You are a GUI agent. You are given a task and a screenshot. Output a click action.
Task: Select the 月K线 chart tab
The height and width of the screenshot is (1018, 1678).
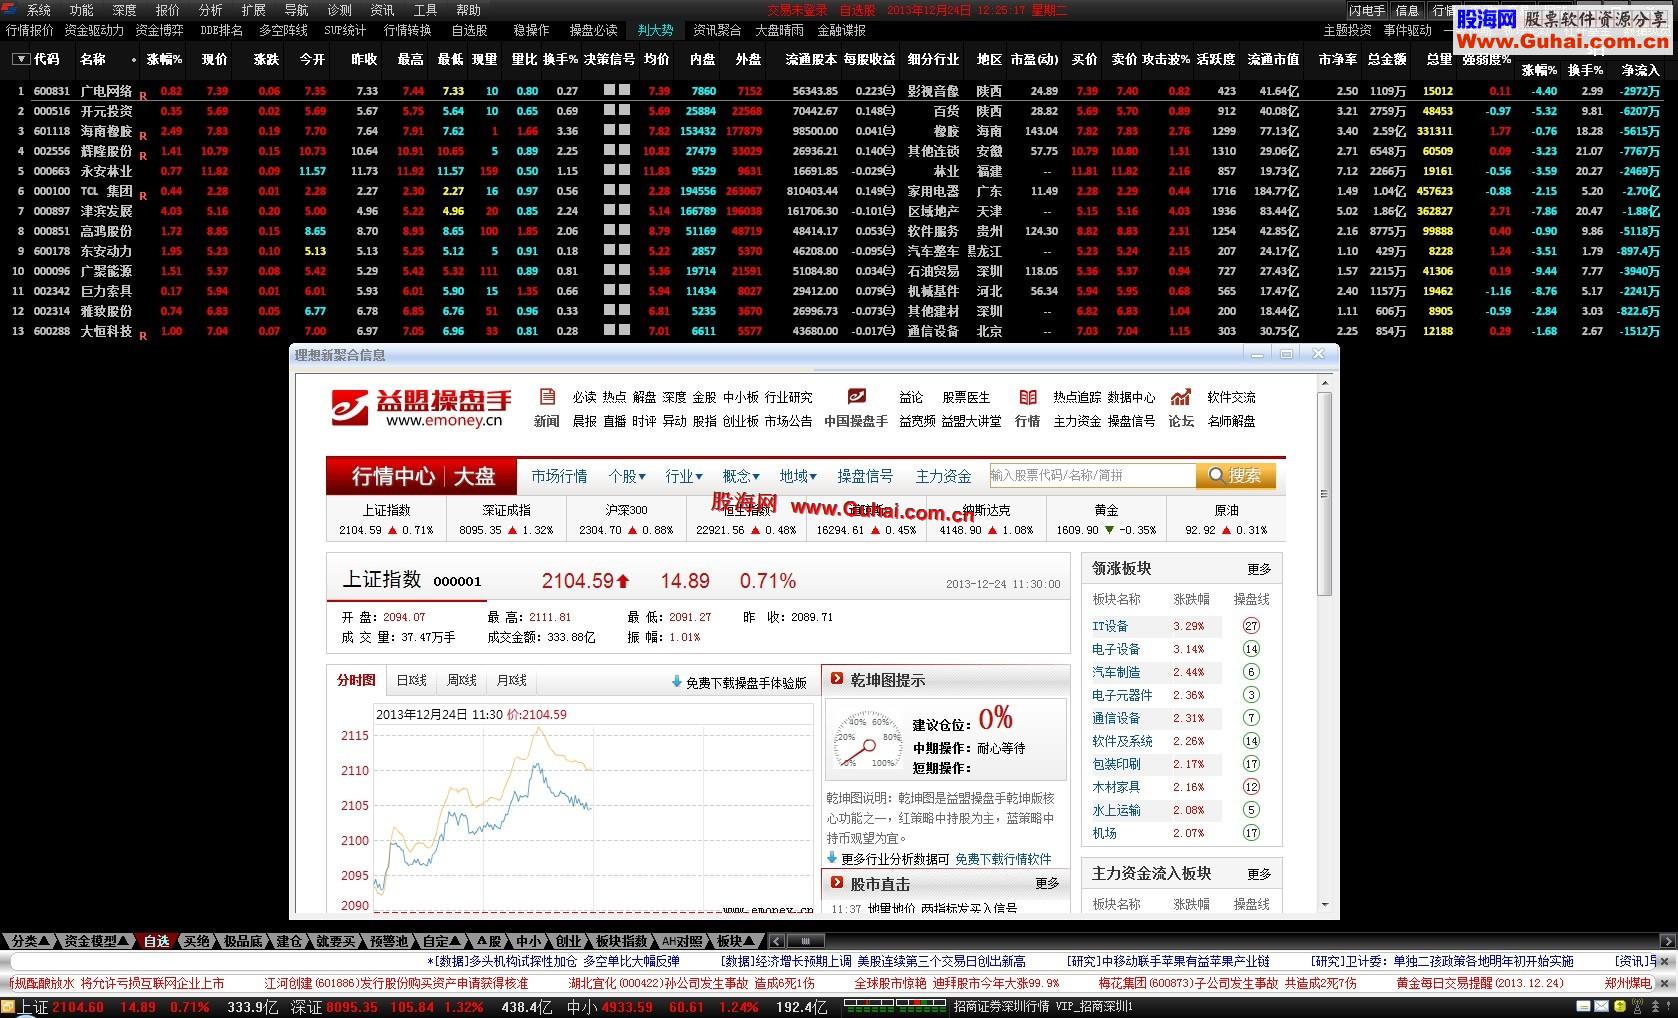(511, 680)
